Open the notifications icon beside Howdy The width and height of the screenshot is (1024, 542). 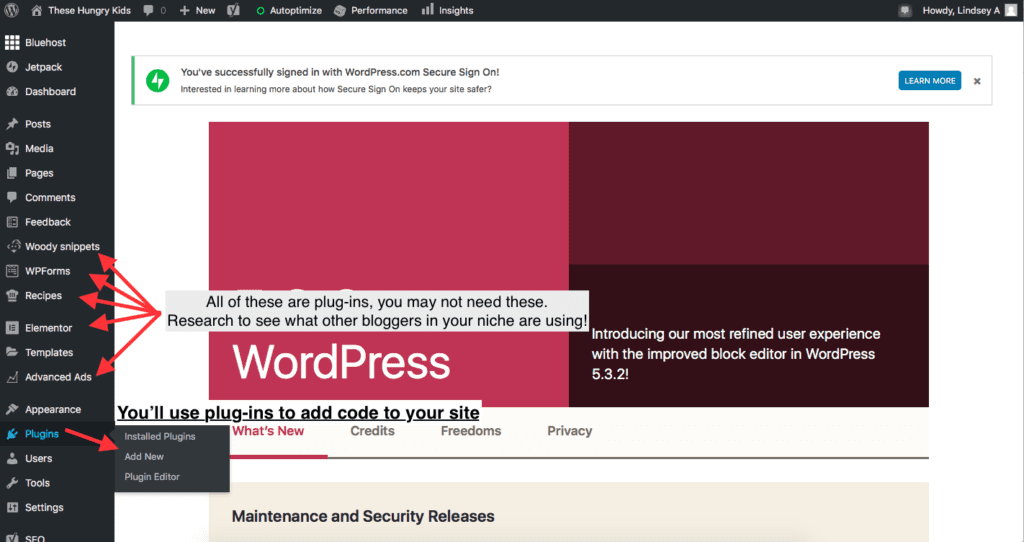tap(904, 10)
